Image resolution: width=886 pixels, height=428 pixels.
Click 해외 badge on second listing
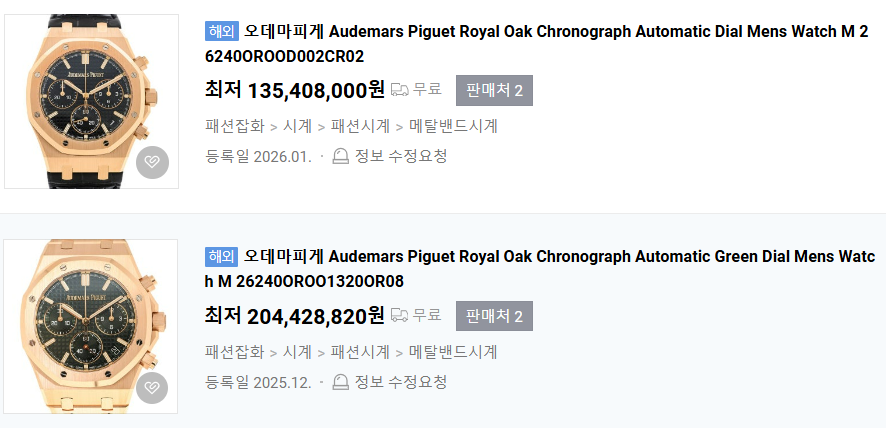(221, 256)
